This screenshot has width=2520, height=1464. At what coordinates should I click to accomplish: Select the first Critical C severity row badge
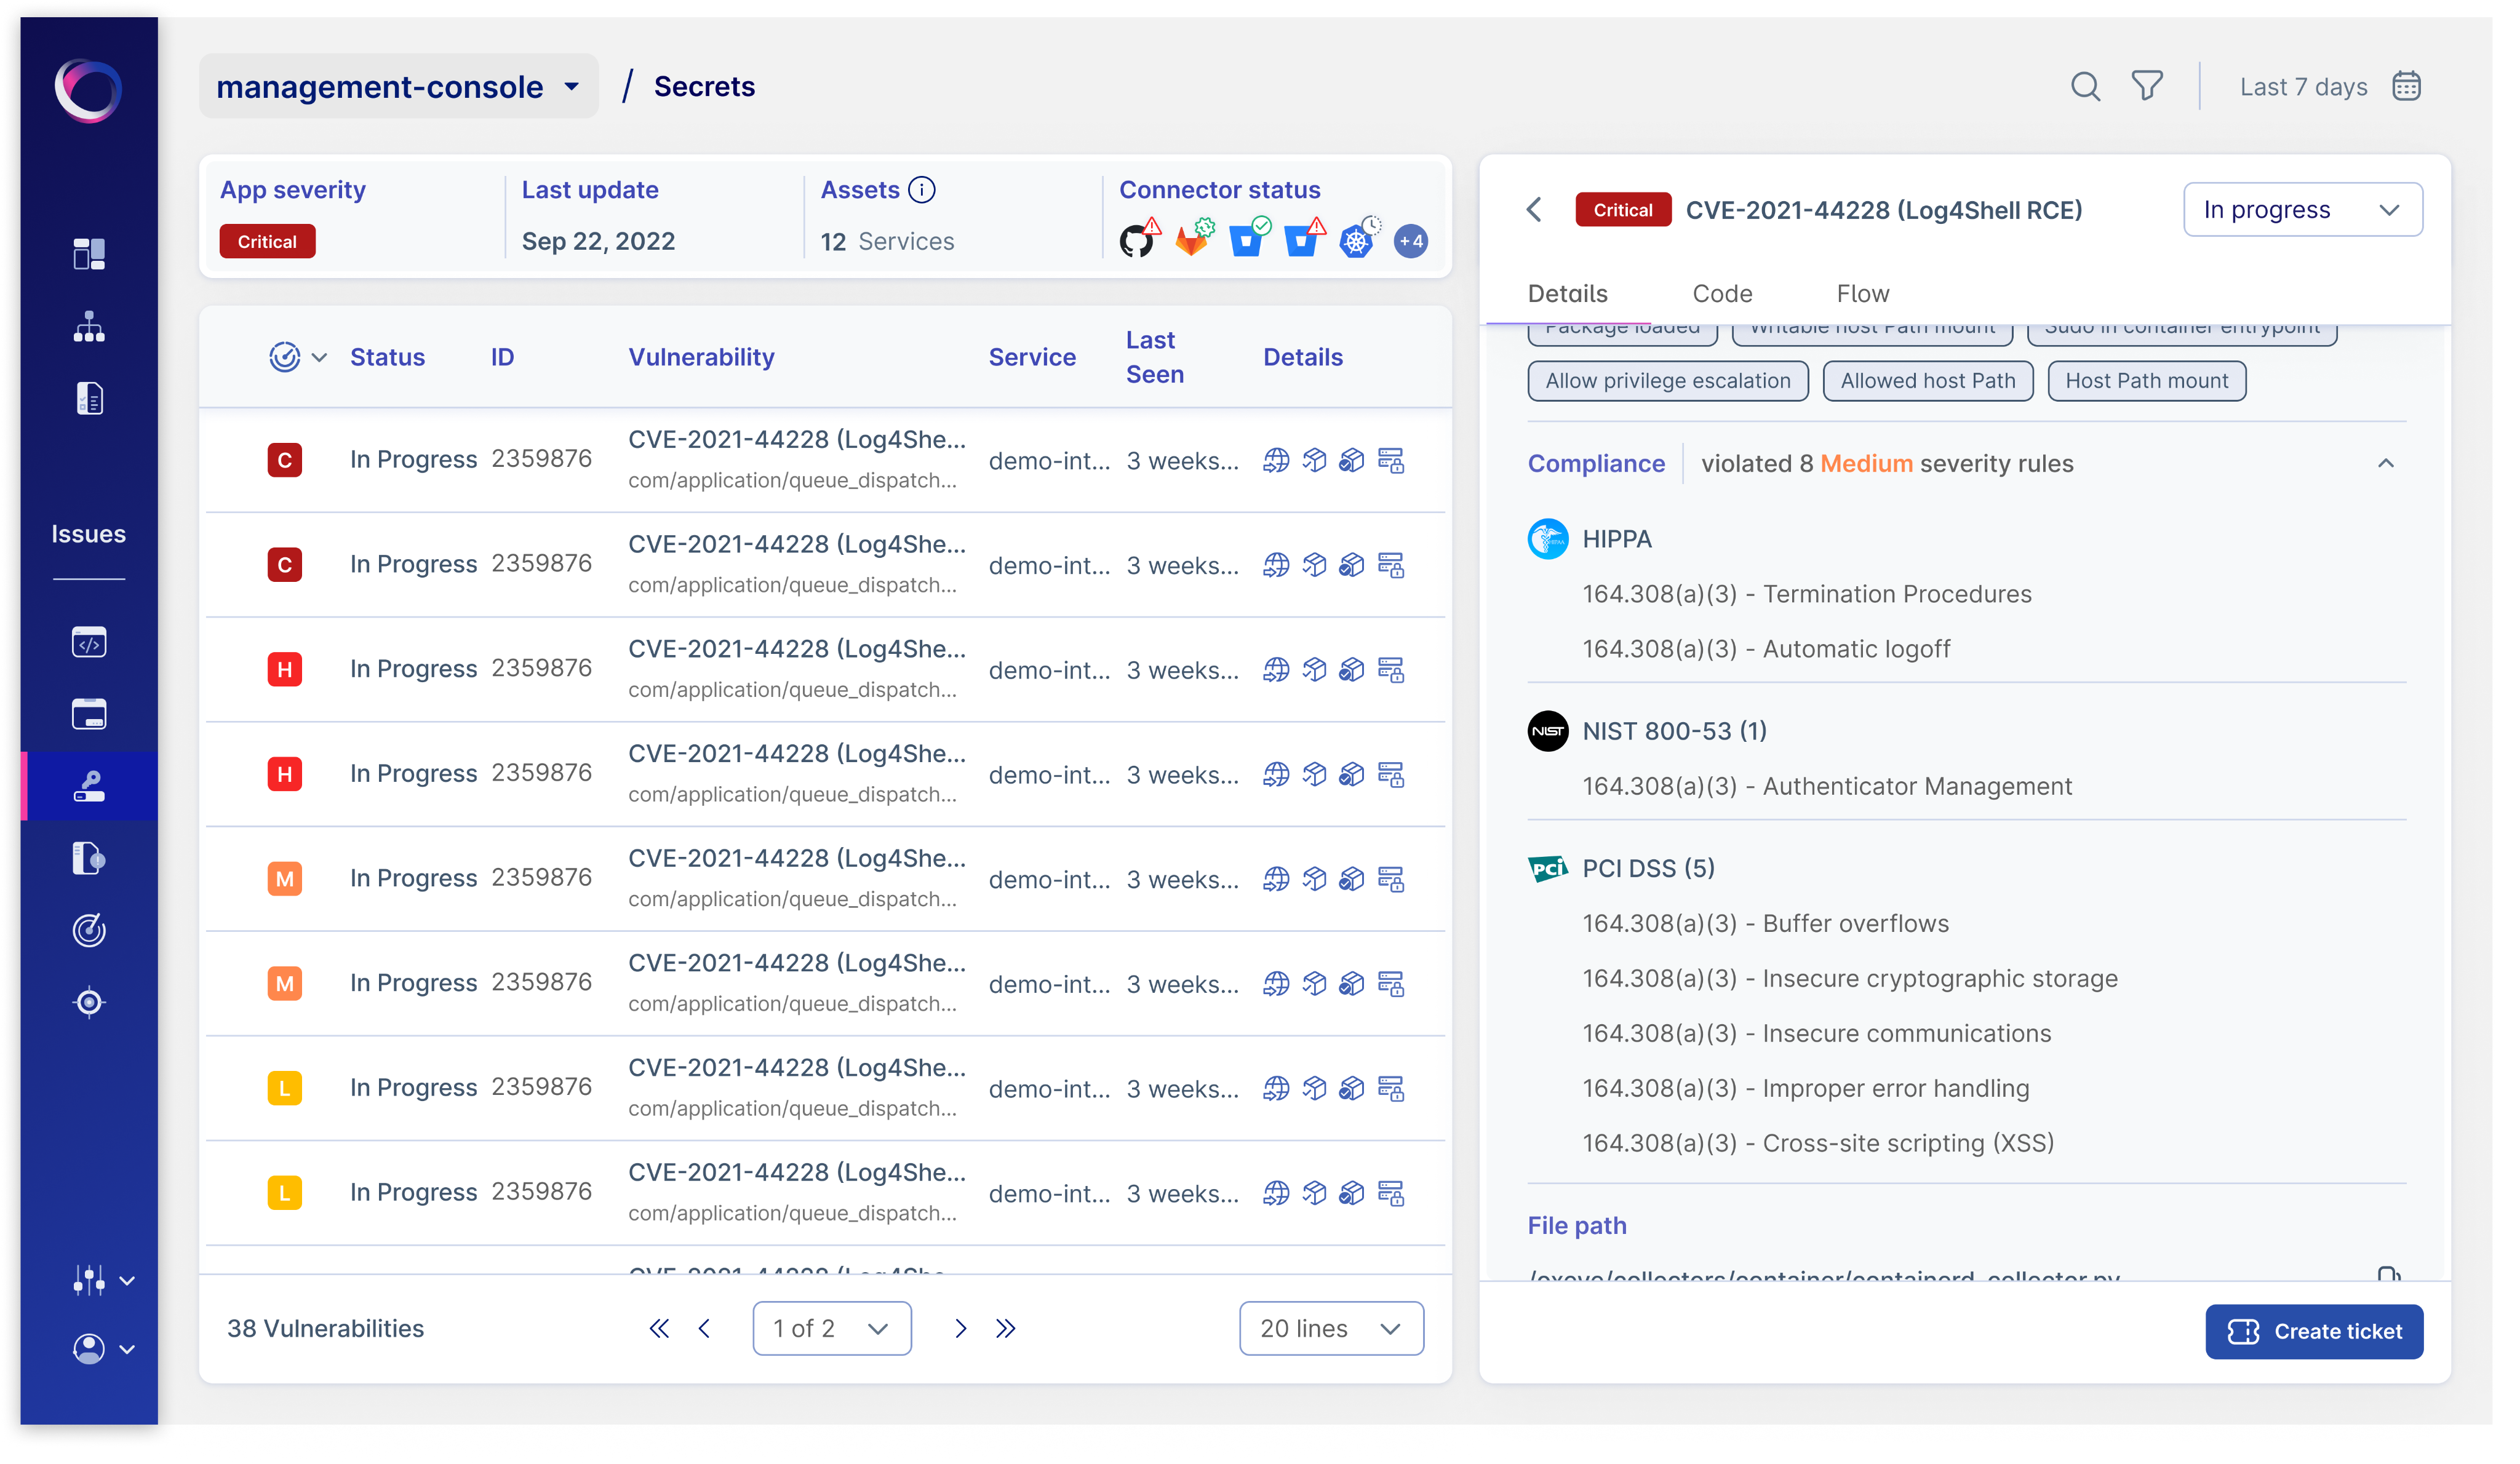[x=285, y=460]
